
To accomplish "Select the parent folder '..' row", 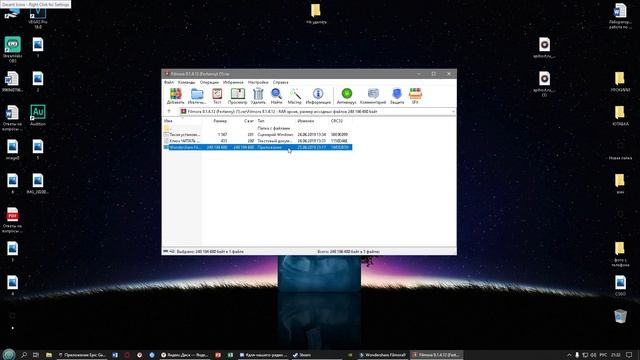I will [x=257, y=128].
